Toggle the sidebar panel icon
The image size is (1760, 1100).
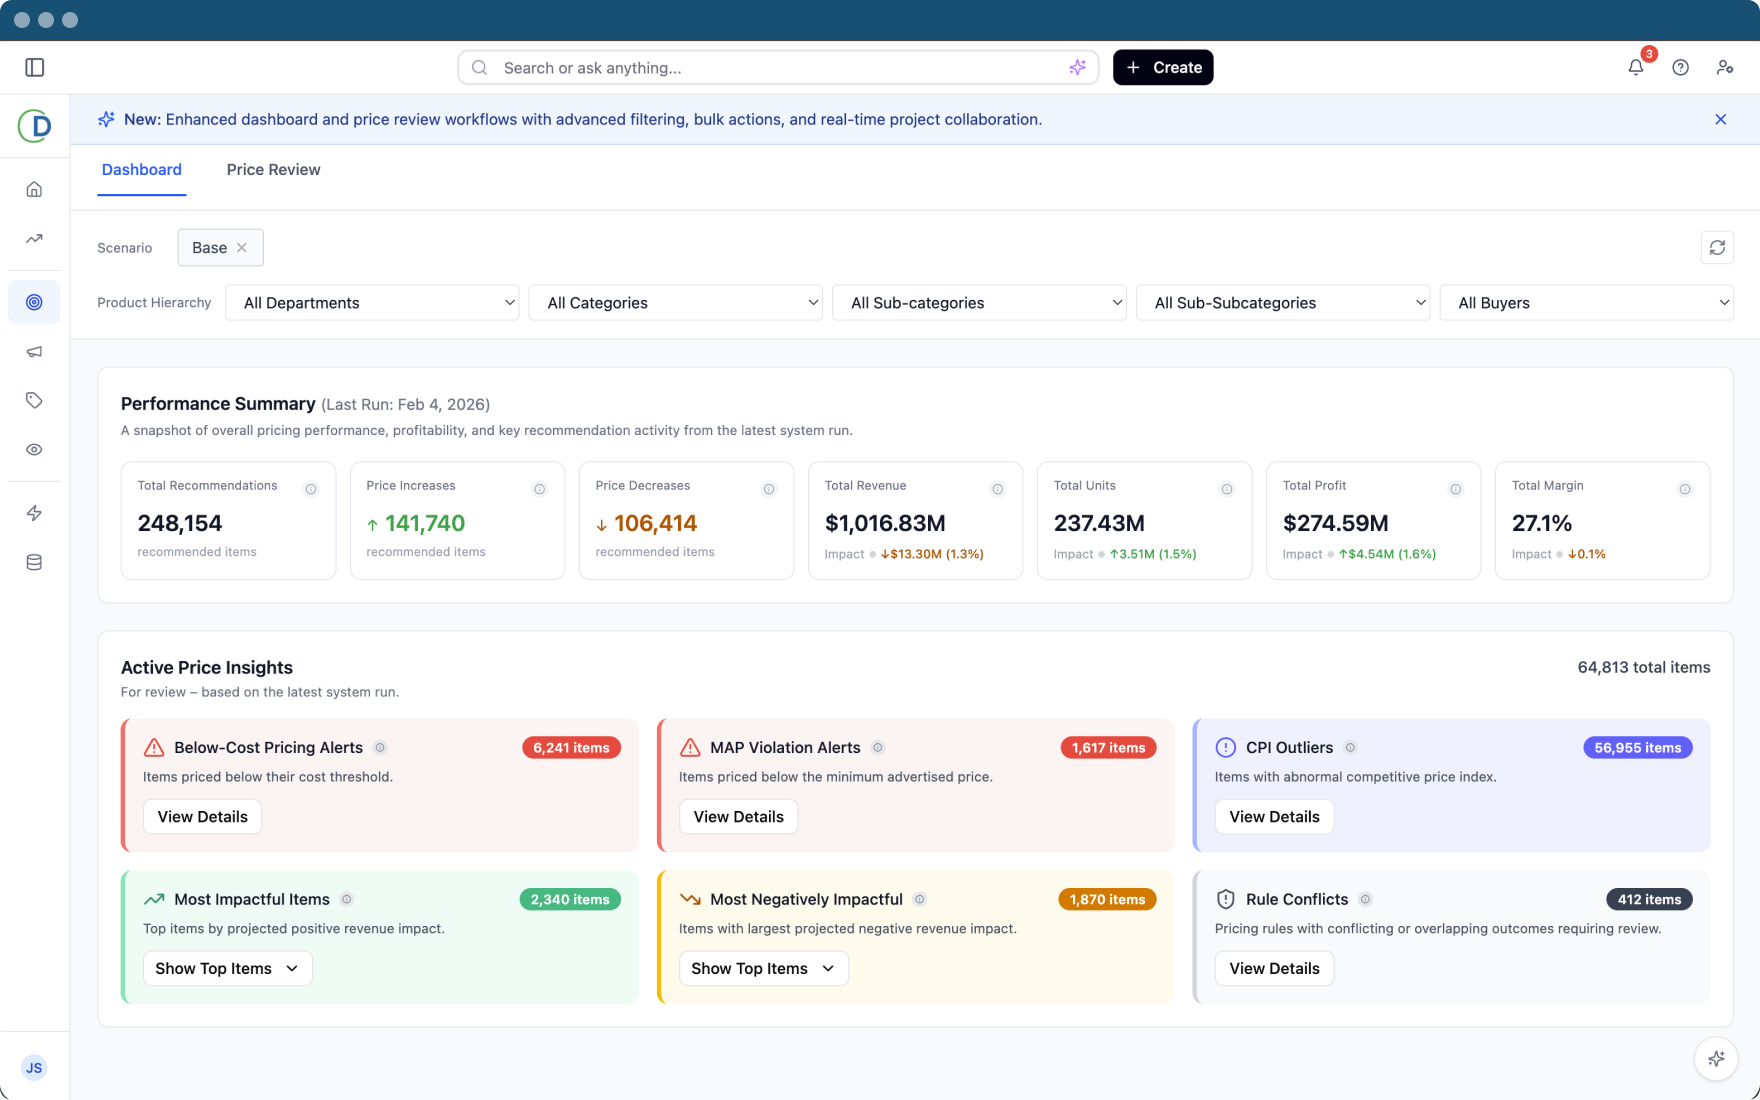tap(35, 67)
